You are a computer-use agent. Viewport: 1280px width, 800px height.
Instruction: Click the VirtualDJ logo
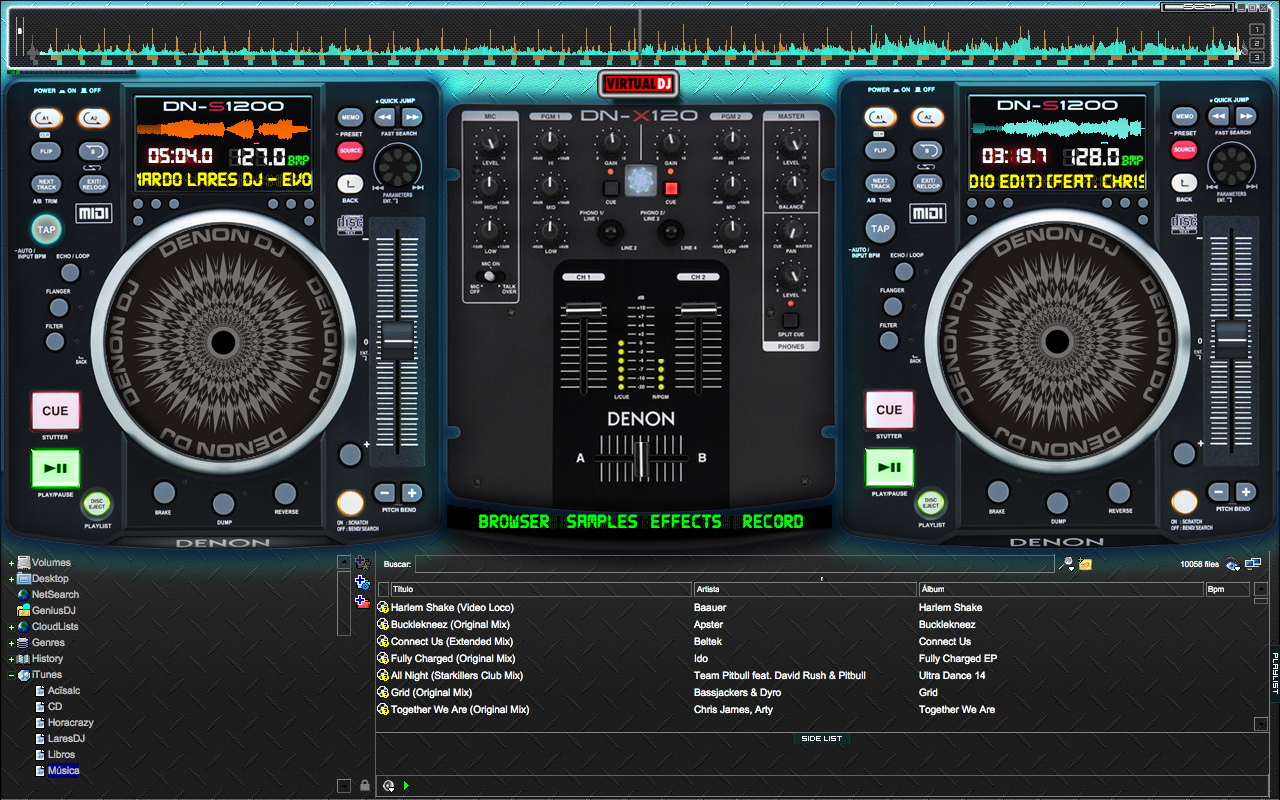[640, 84]
